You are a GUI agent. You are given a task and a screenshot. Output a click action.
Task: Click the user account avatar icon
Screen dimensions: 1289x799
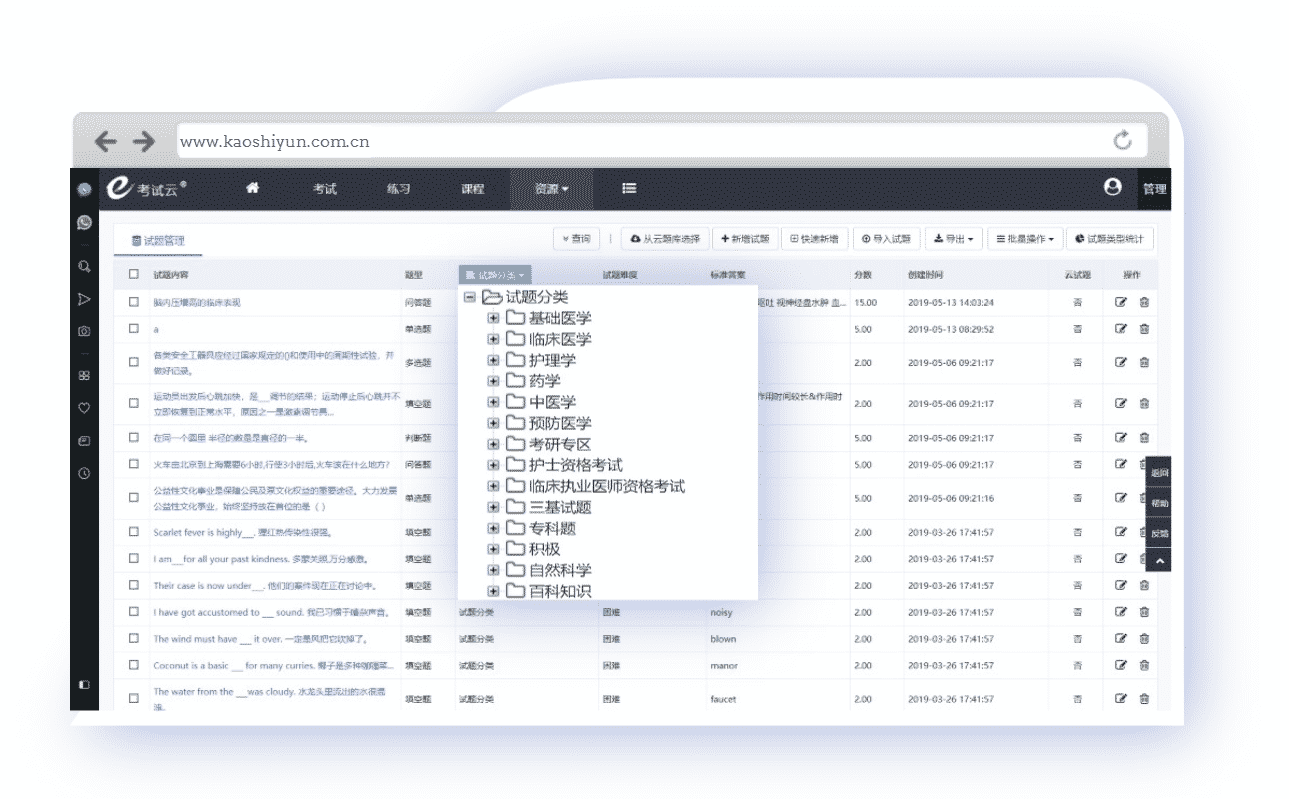1112,187
